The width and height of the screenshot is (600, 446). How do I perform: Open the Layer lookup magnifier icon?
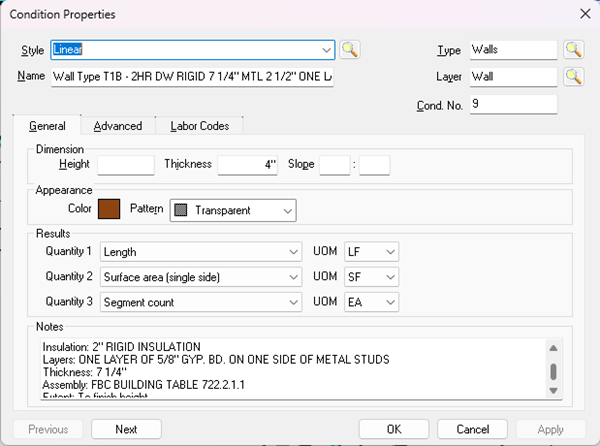tap(573, 77)
